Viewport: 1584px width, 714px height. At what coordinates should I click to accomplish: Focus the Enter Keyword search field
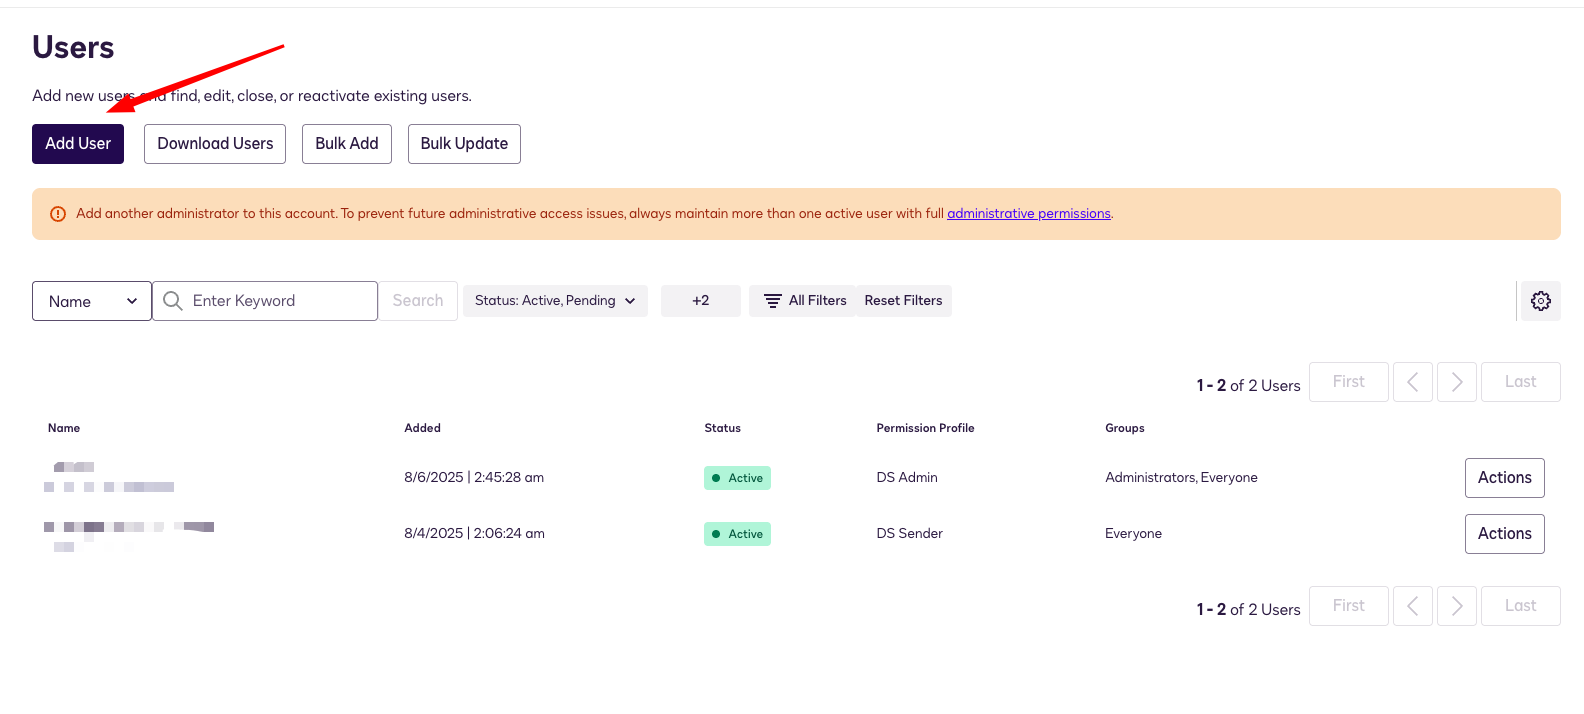pos(280,301)
